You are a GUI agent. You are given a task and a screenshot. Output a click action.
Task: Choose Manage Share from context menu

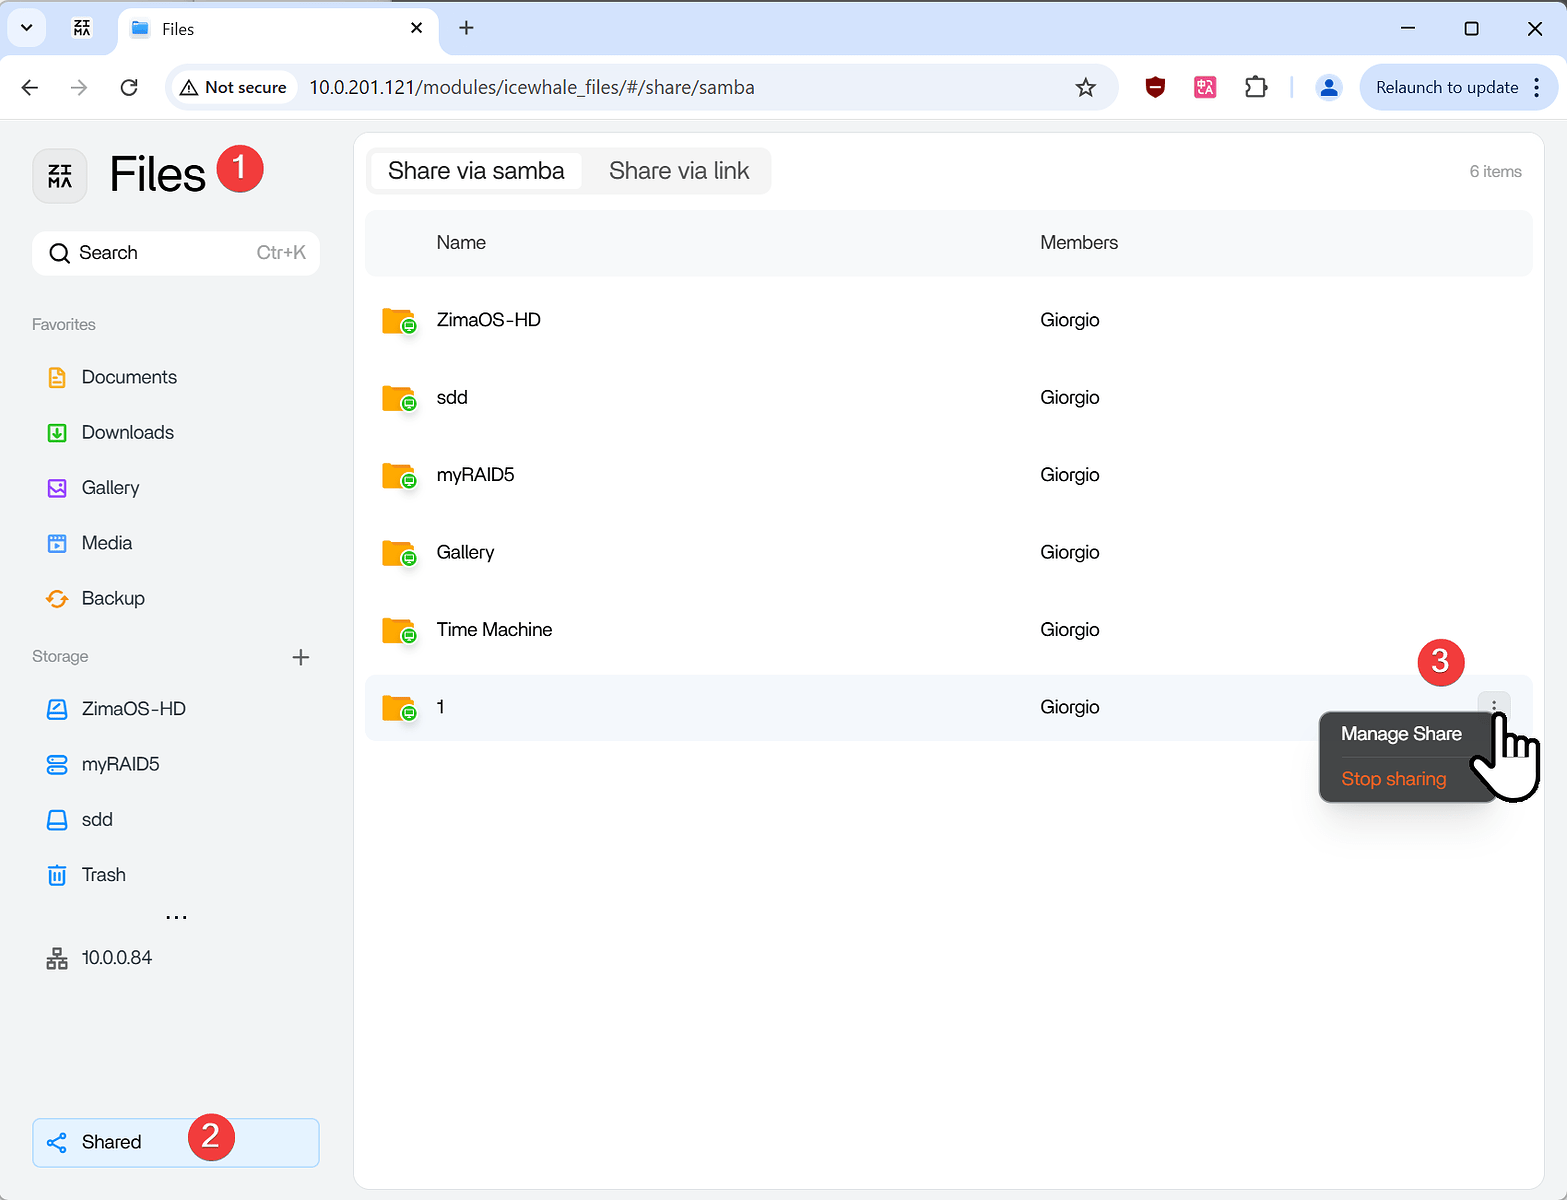1401,734
